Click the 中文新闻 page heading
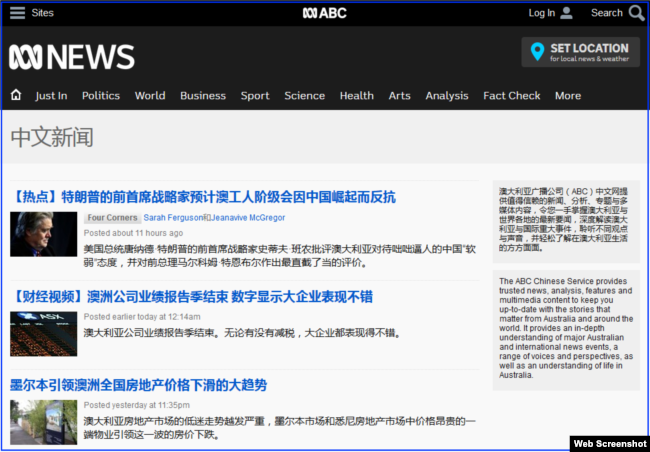650x452 pixels. tap(52, 137)
